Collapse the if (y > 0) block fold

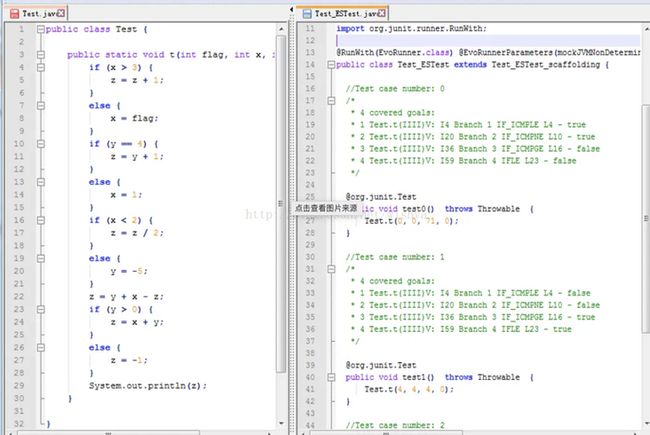[41, 309]
